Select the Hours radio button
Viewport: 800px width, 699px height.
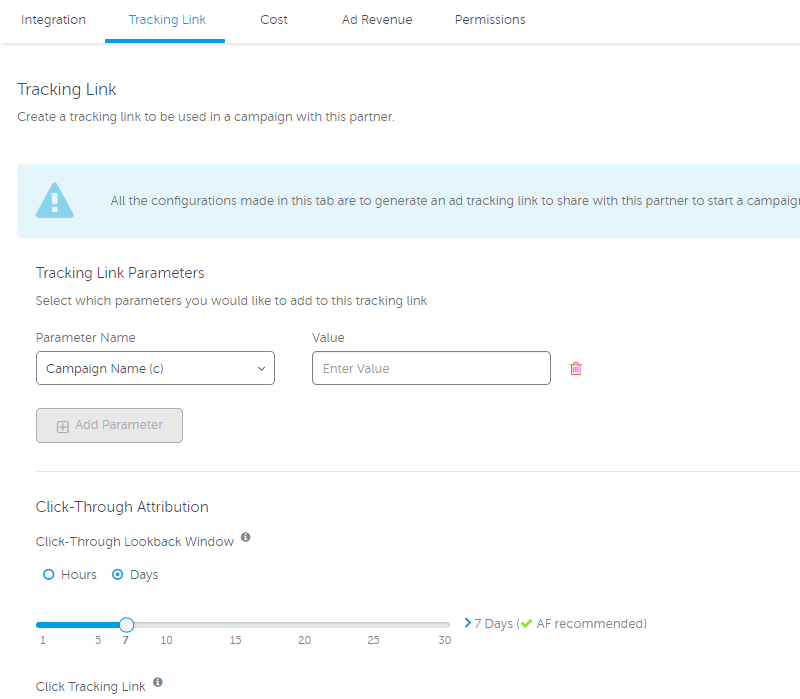pos(49,575)
